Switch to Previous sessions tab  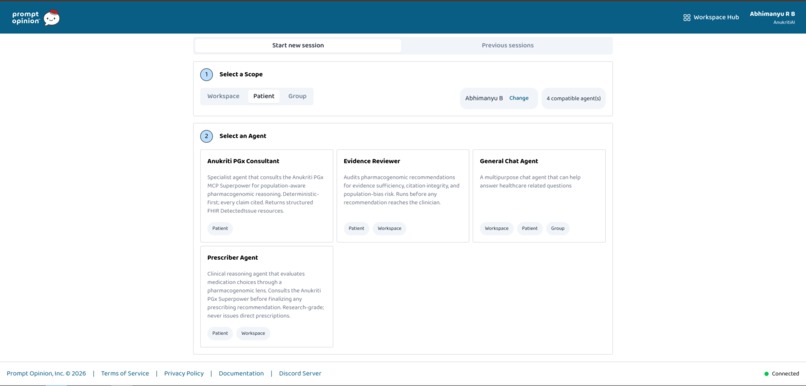pyautogui.click(x=507, y=45)
